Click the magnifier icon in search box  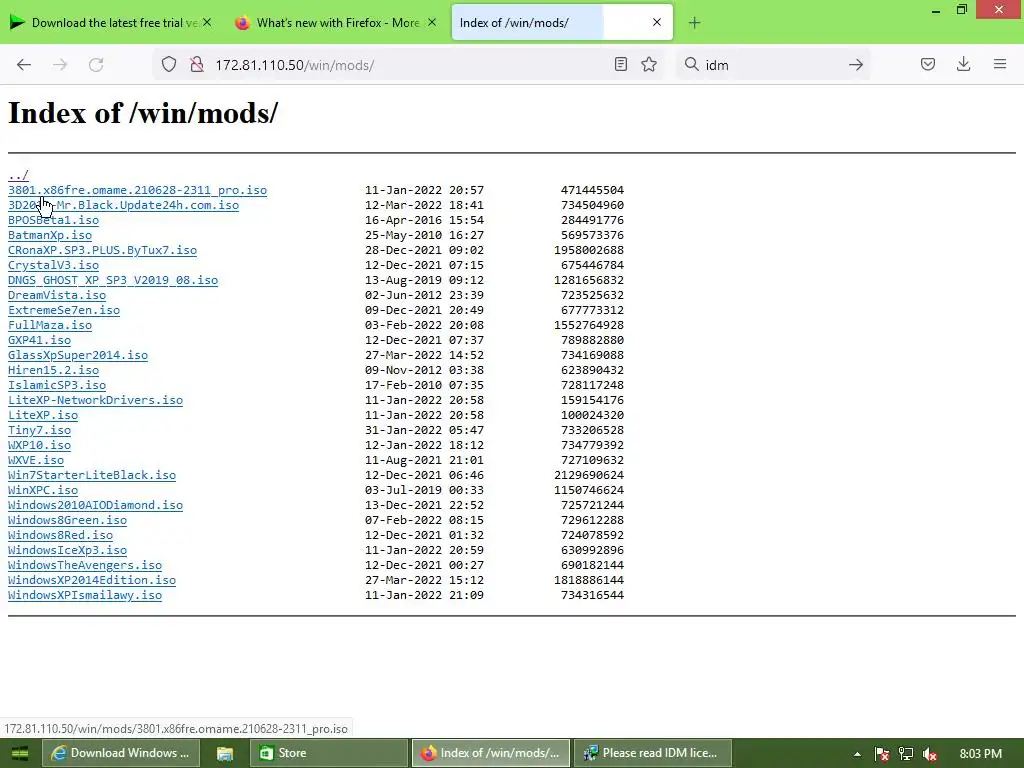pos(692,64)
